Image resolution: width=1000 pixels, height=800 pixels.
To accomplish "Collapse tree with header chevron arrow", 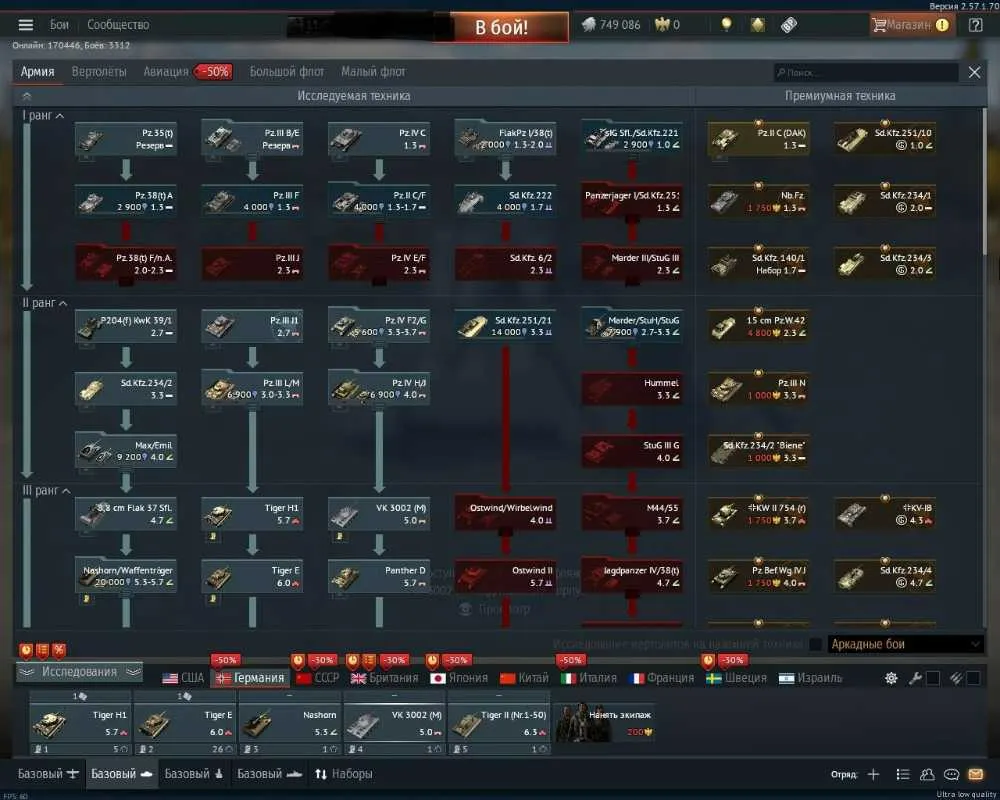I will (27, 96).
